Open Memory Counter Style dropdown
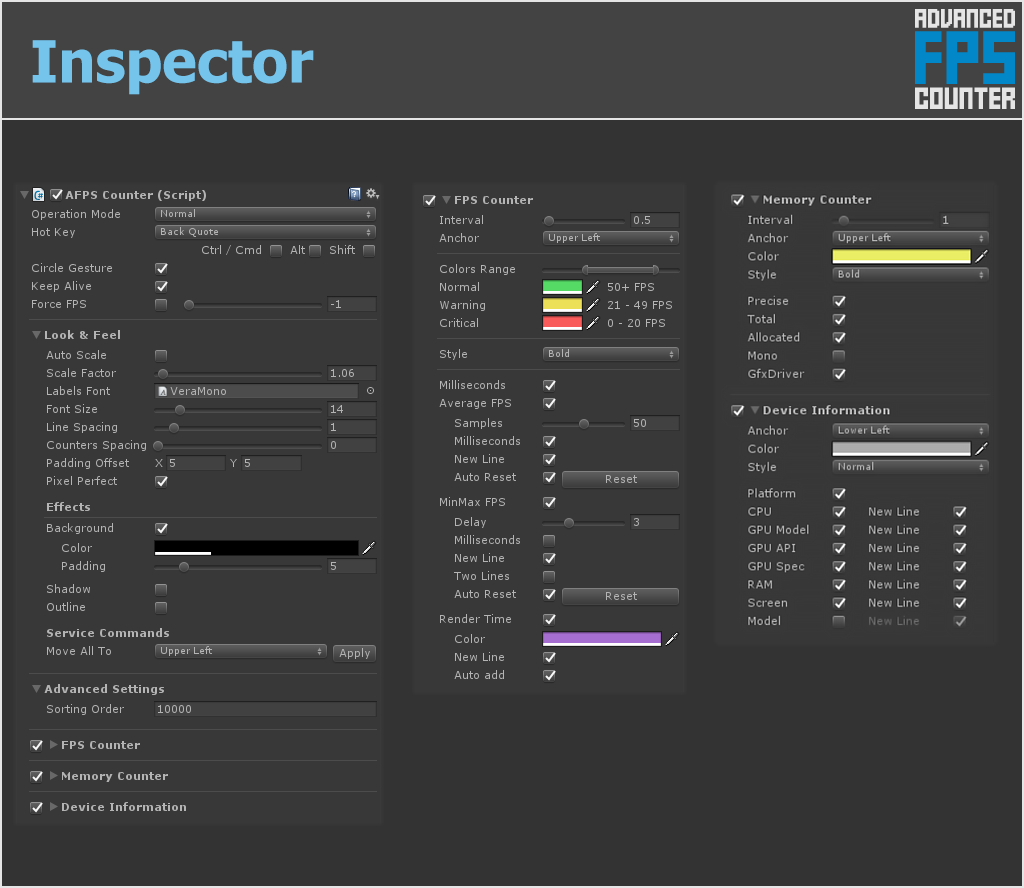 tap(910, 274)
